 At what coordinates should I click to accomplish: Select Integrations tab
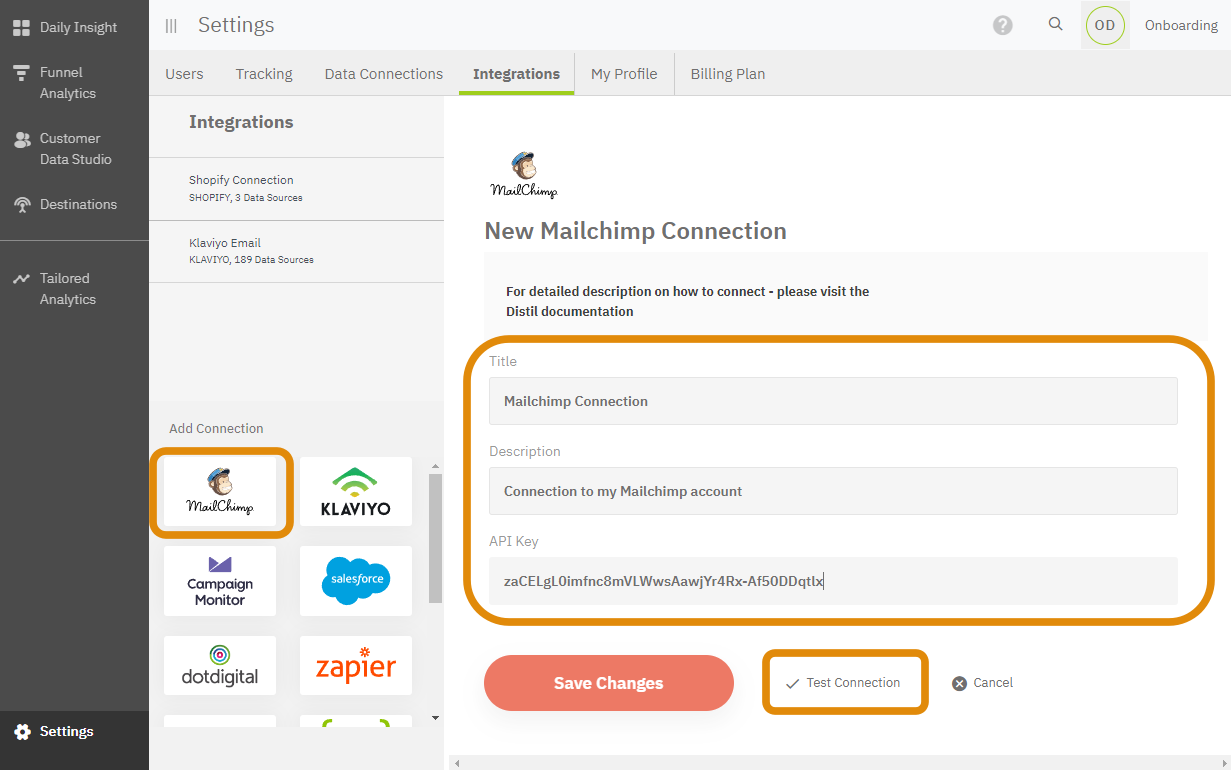[516, 74]
